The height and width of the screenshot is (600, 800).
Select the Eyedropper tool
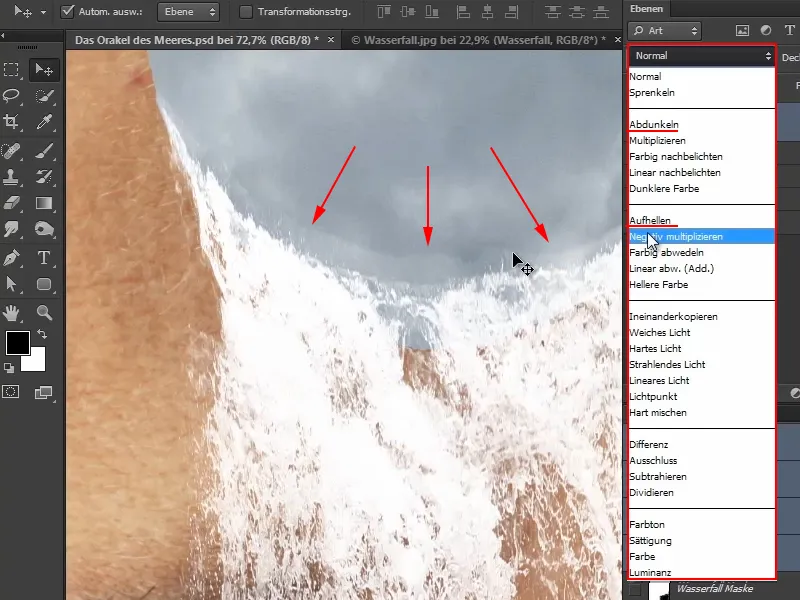pyautogui.click(x=44, y=122)
